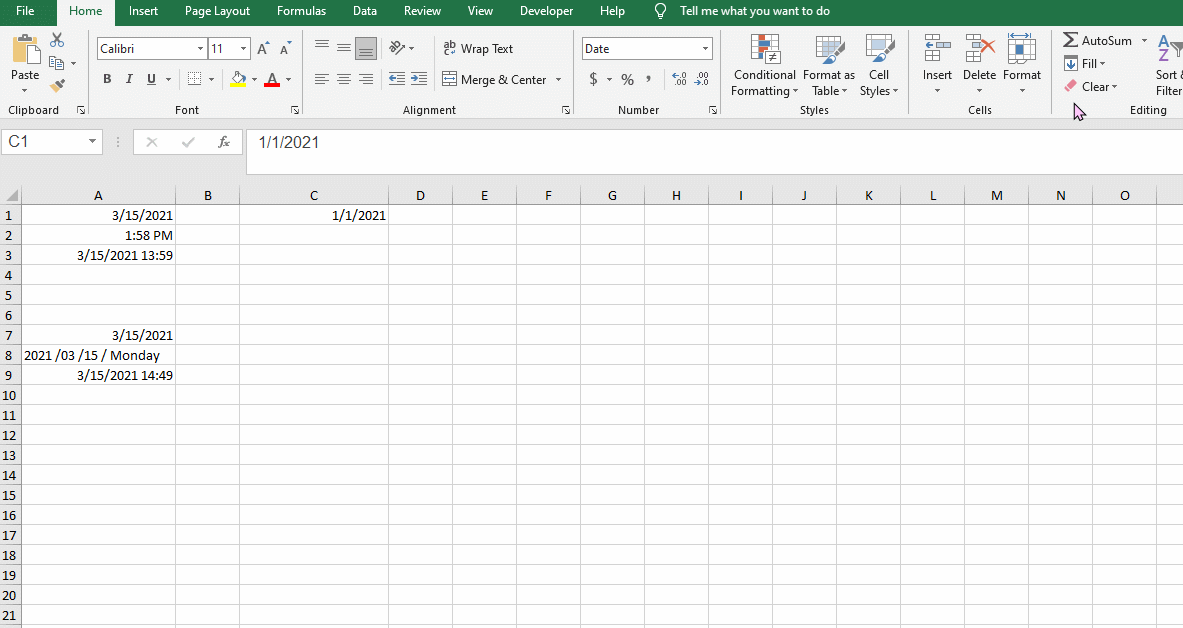Apply Merge & Center
Image resolution: width=1183 pixels, height=628 pixels.
[495, 79]
